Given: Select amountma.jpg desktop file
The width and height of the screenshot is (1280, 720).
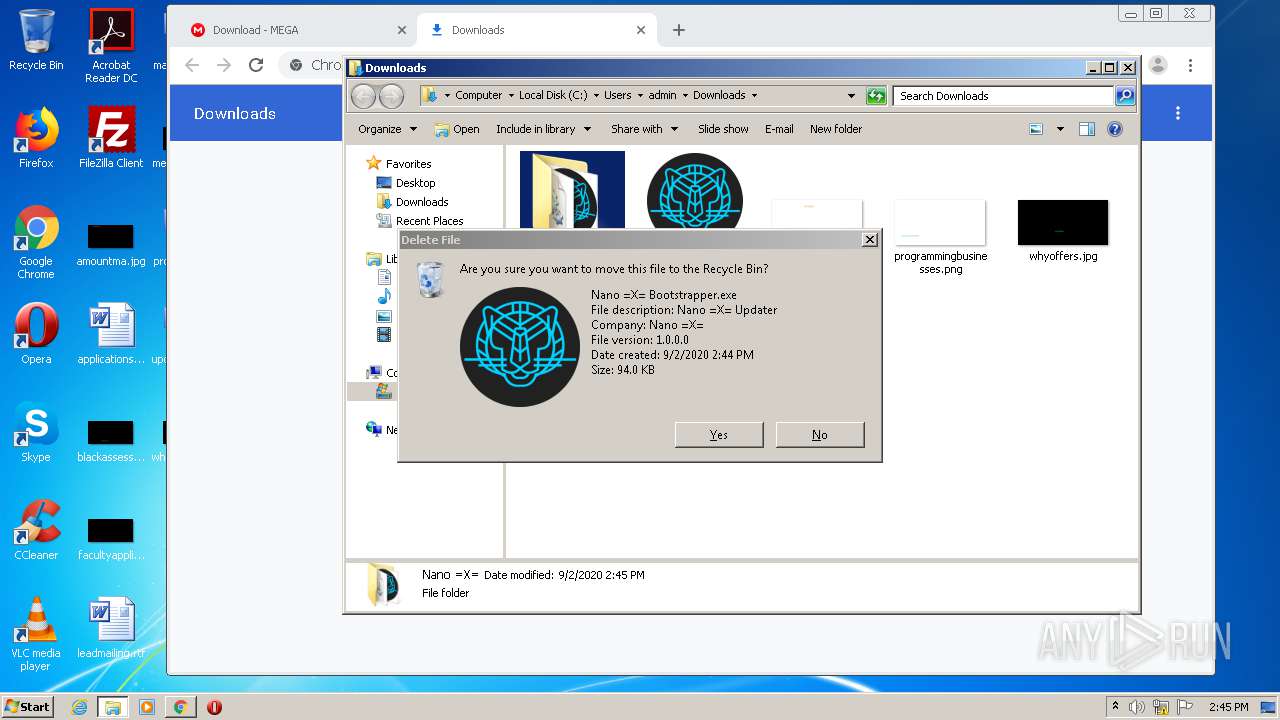Looking at the screenshot, I should point(111,244).
